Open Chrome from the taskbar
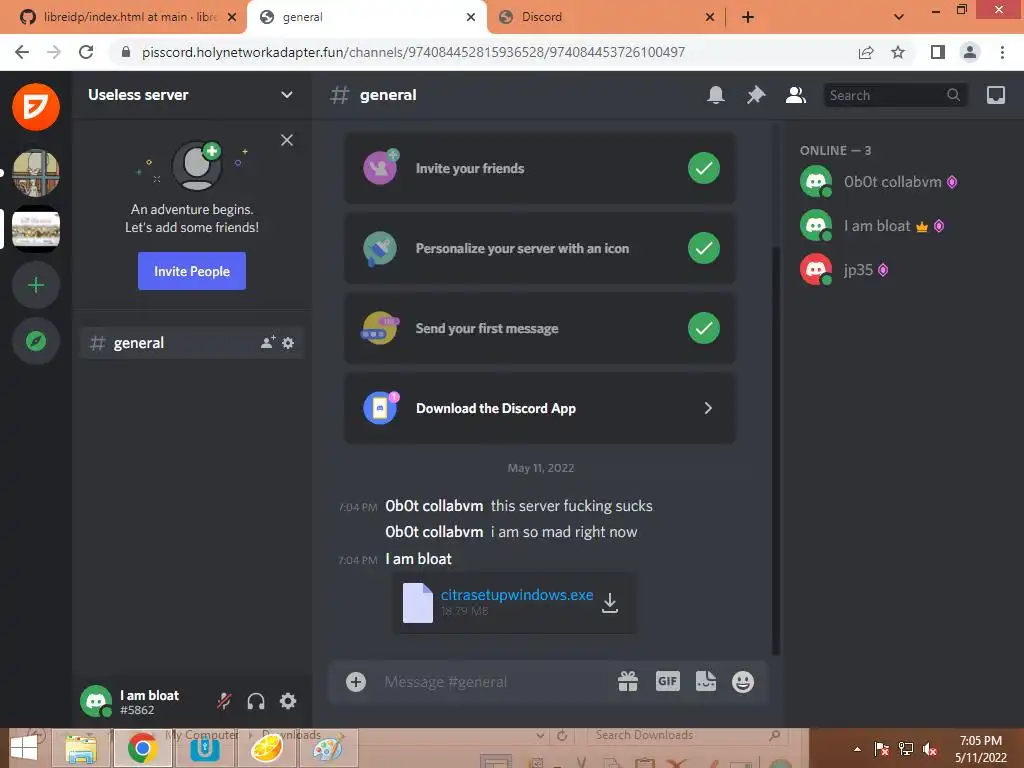Viewport: 1024px width, 768px height. click(x=143, y=748)
